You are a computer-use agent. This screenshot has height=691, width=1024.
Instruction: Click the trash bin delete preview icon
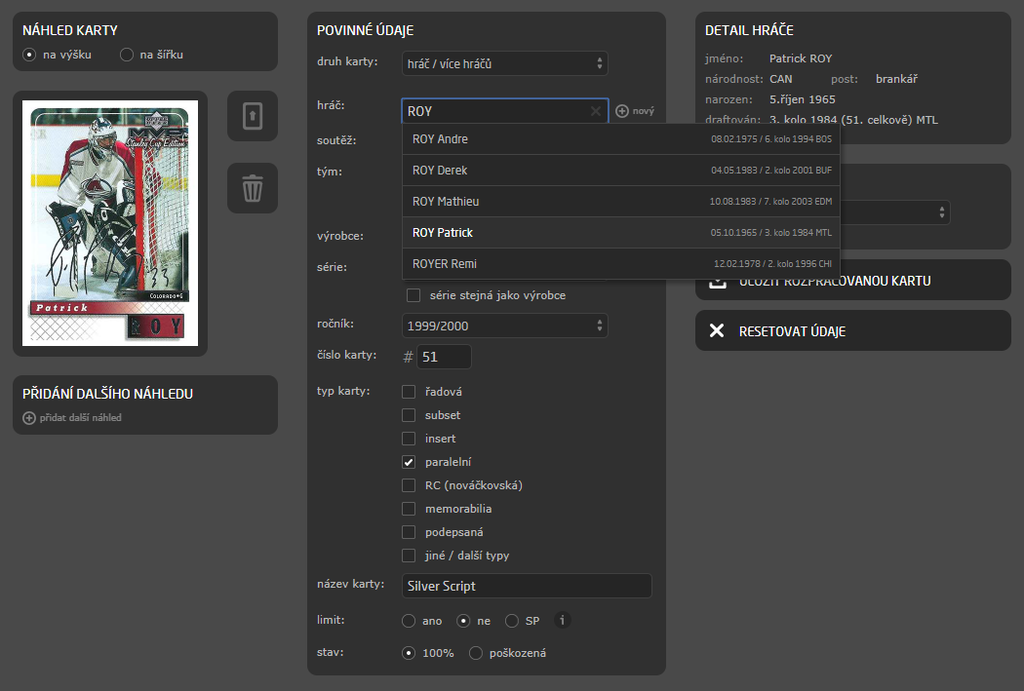point(253,188)
